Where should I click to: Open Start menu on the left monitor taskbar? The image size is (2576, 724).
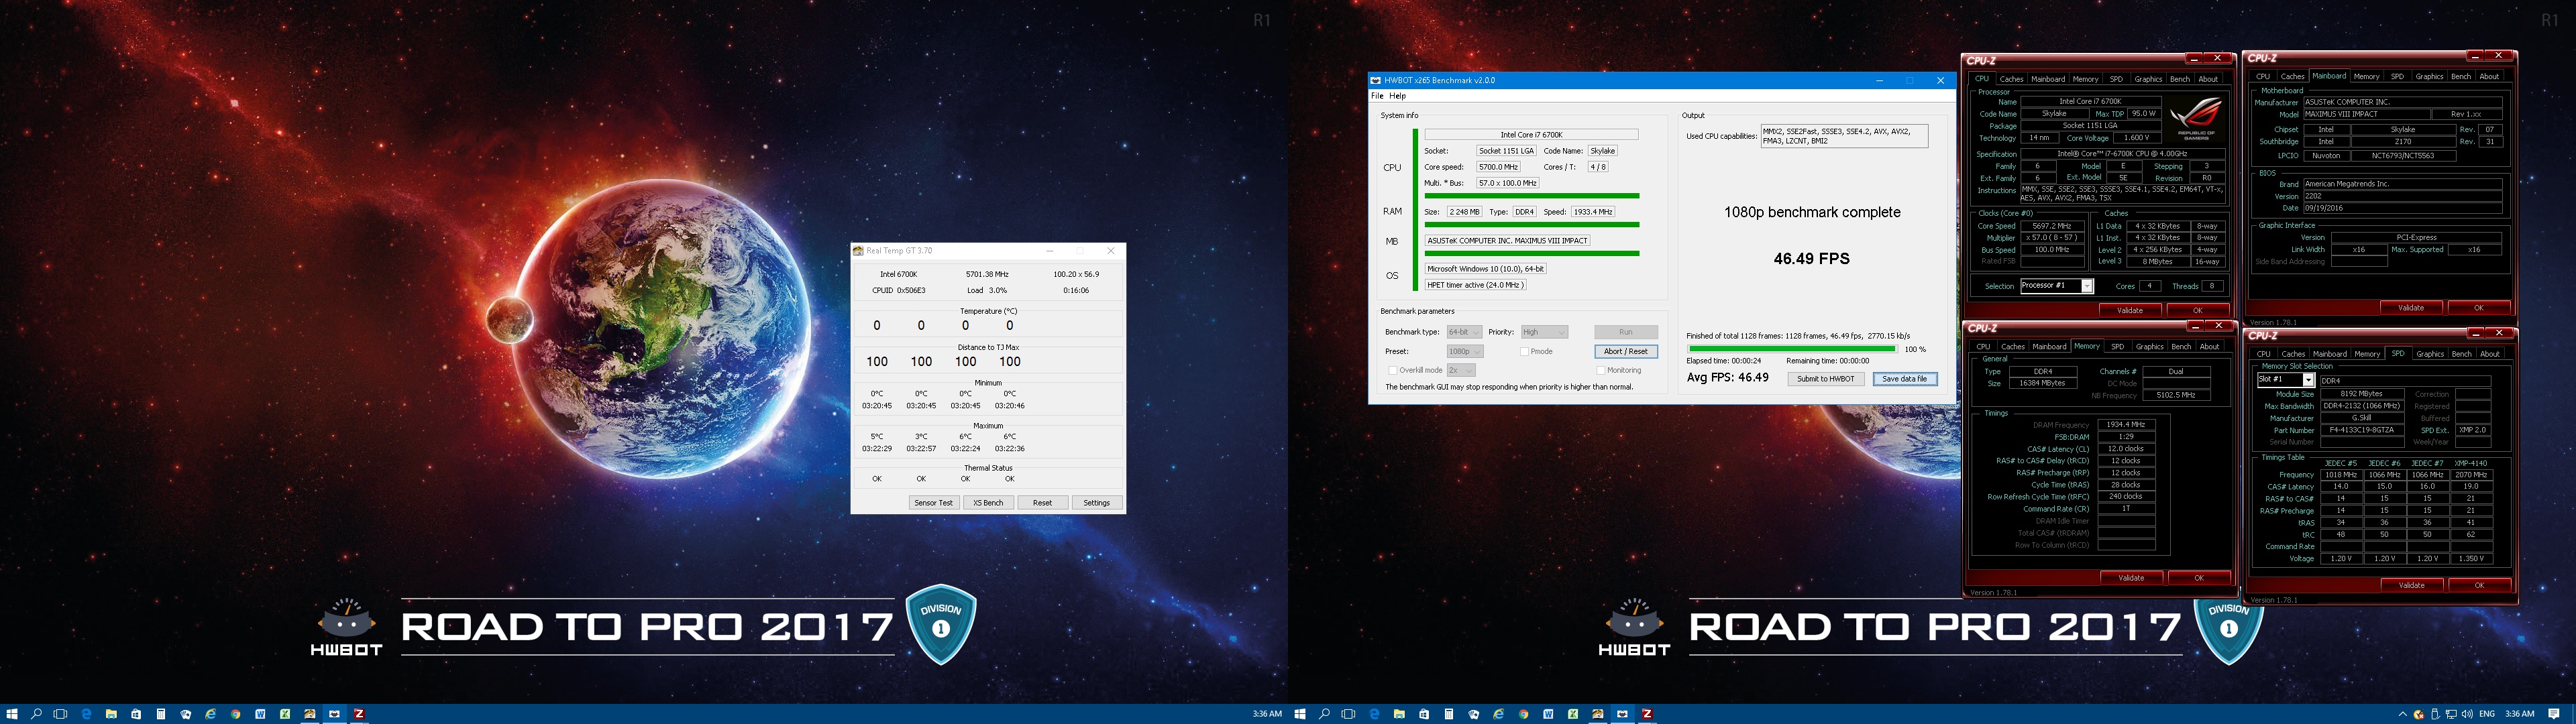[x=12, y=714]
